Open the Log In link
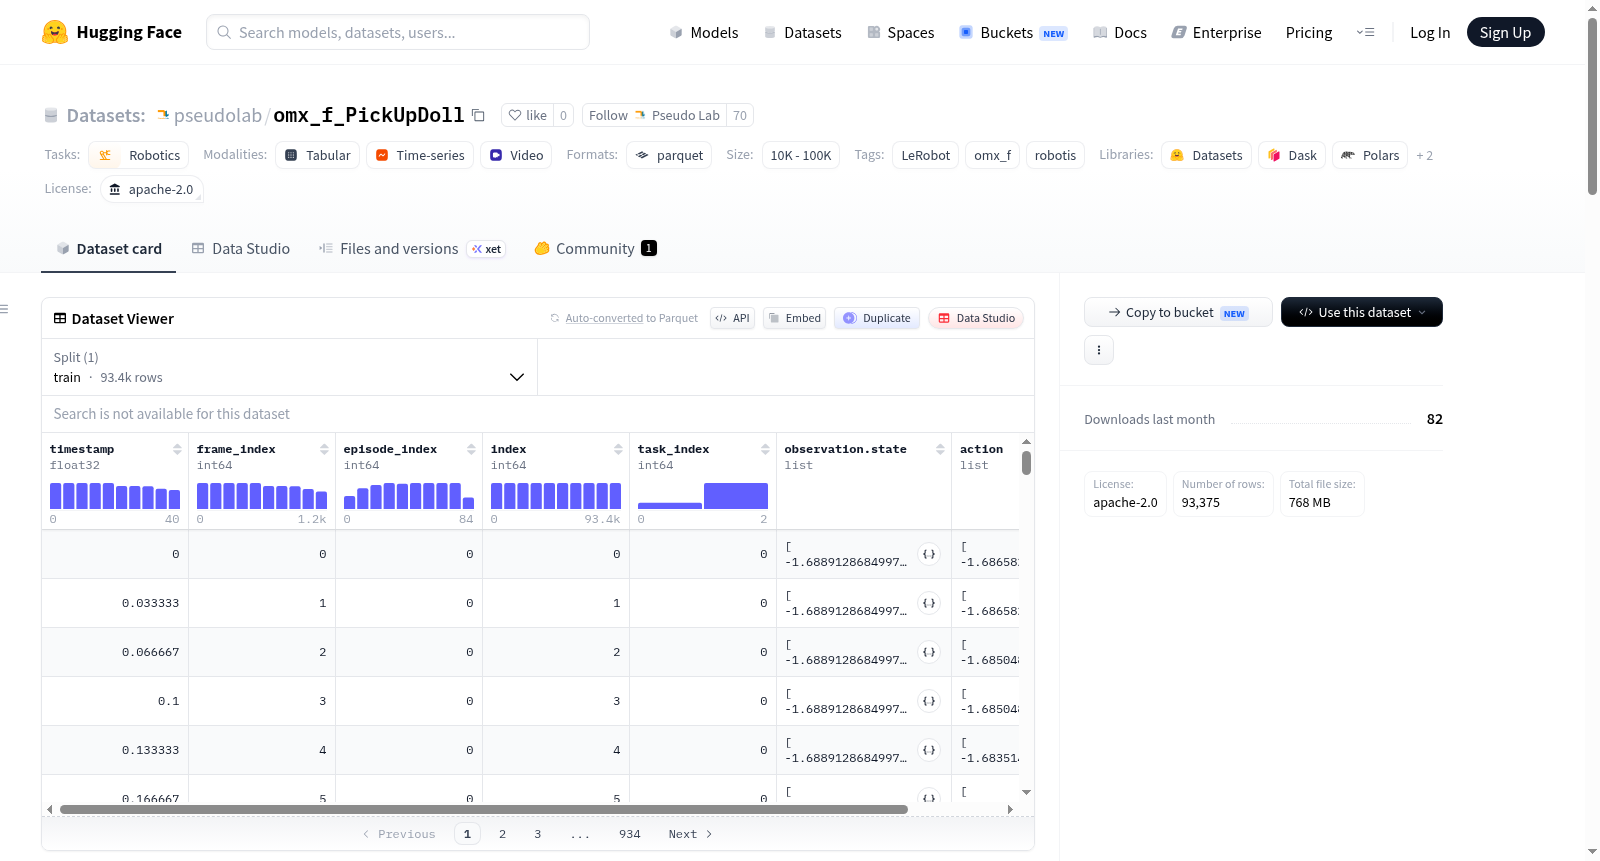1600x861 pixels. (x=1430, y=32)
